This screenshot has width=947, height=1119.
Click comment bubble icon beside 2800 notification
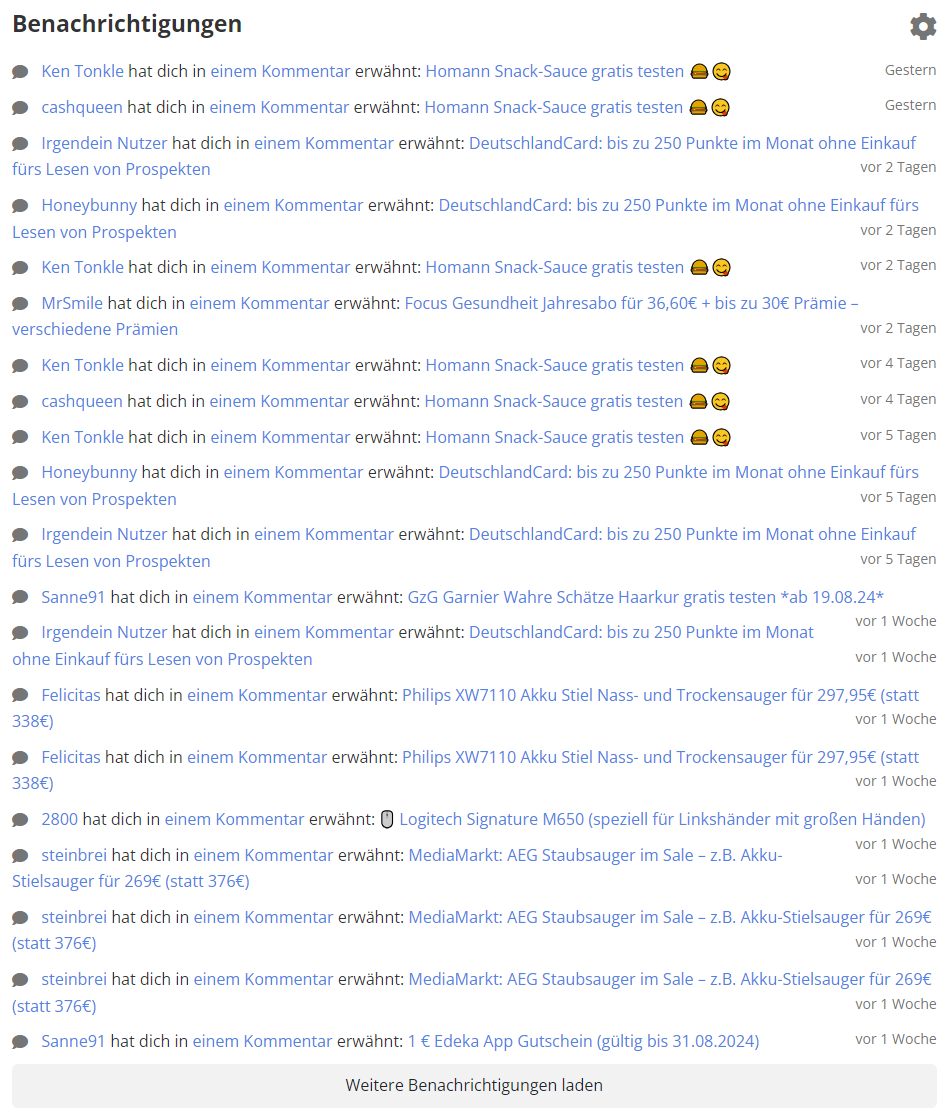(20, 820)
